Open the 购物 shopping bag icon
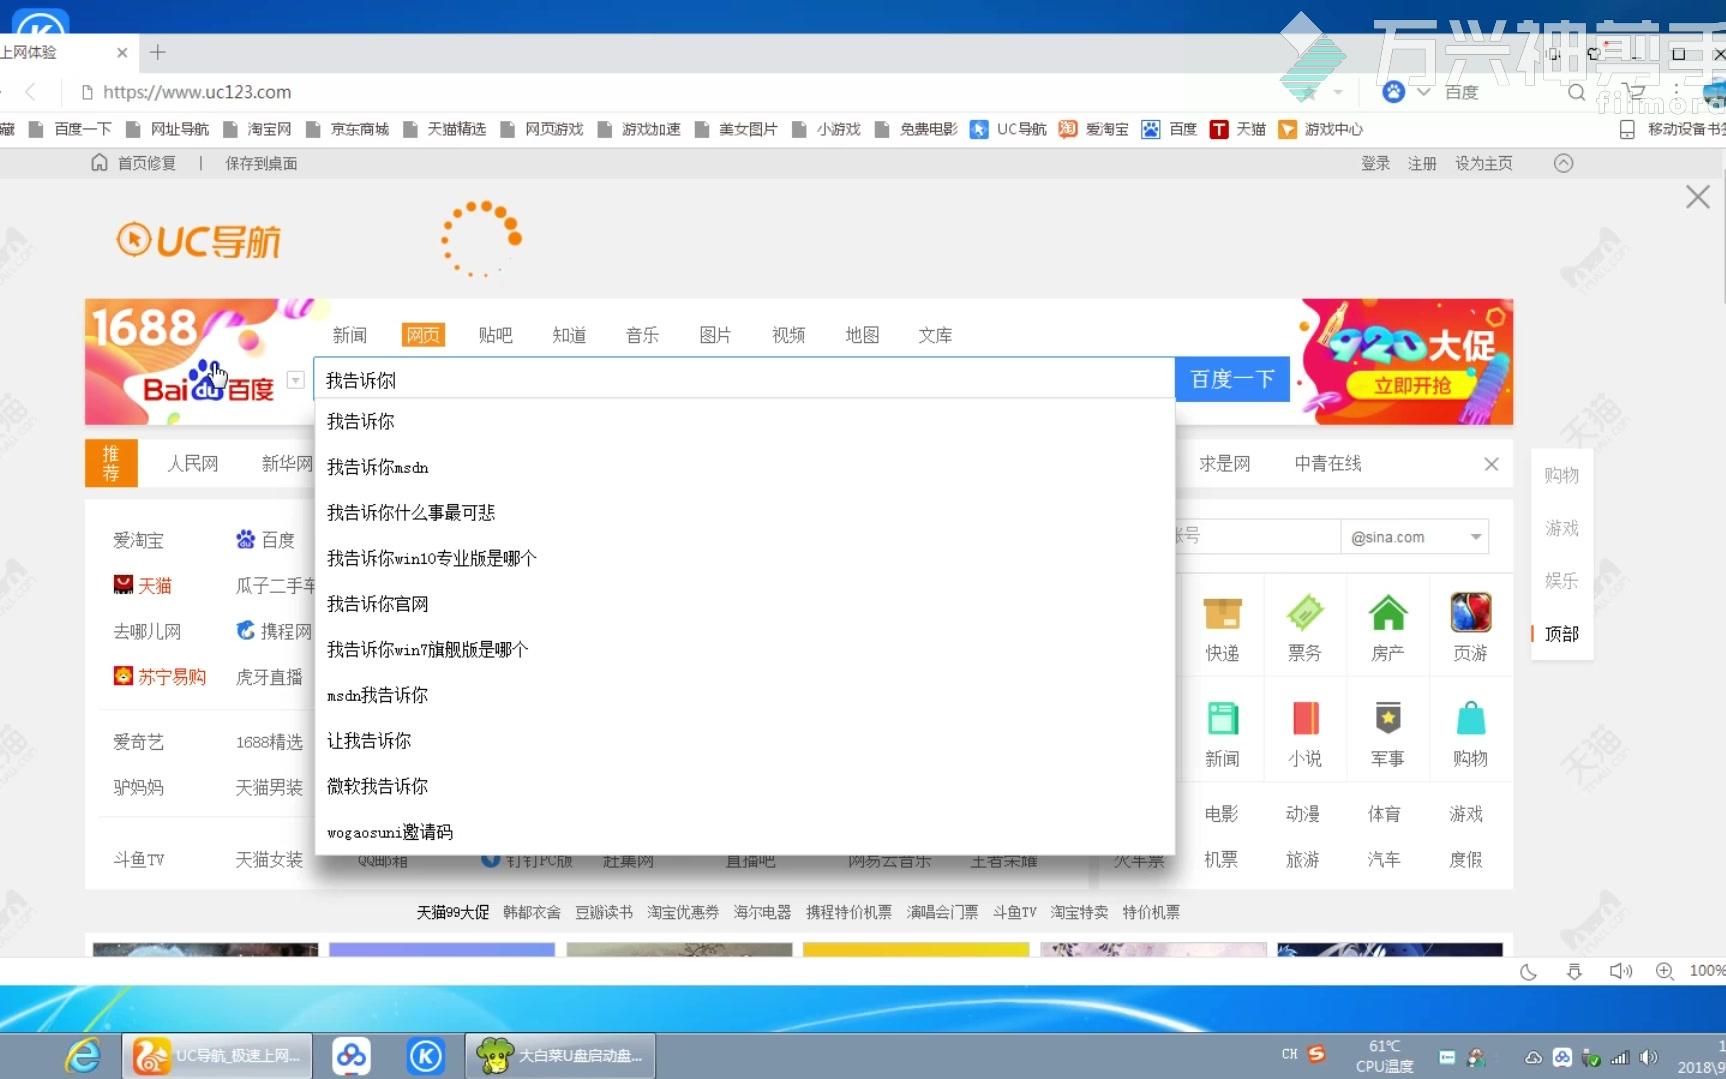The image size is (1726, 1079). [1471, 718]
